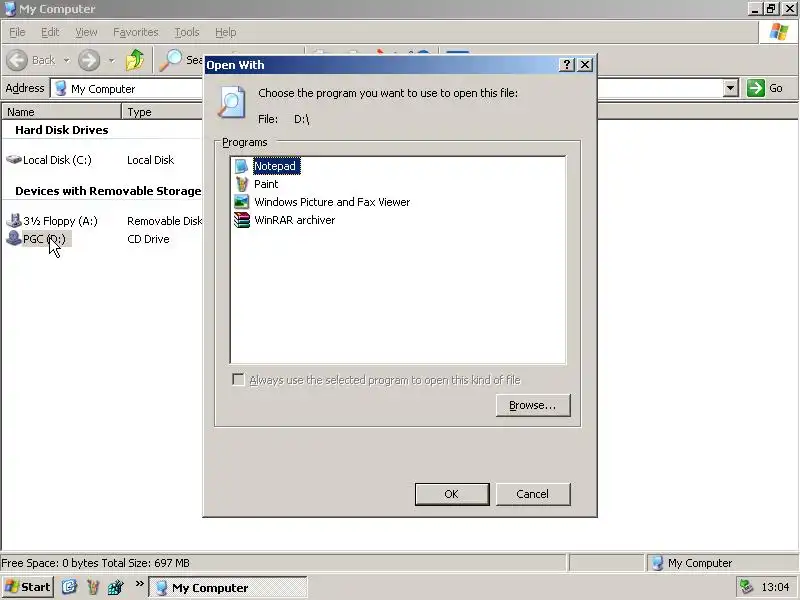800x600 pixels.
Task: Click My Computer taskbar button
Action: click(x=228, y=587)
